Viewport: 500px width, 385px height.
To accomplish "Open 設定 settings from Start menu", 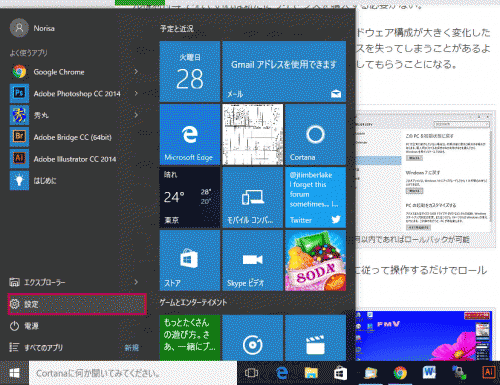I will 77,304.
